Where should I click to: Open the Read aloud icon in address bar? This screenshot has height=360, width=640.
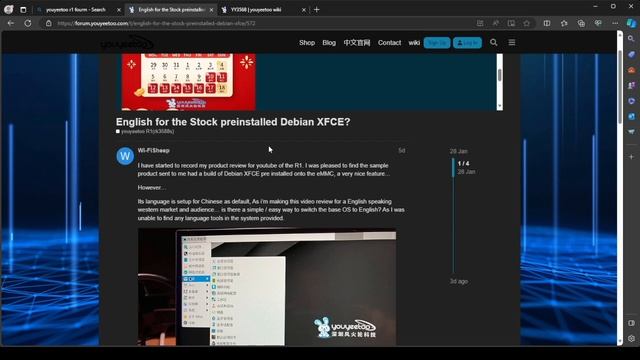coord(496,23)
